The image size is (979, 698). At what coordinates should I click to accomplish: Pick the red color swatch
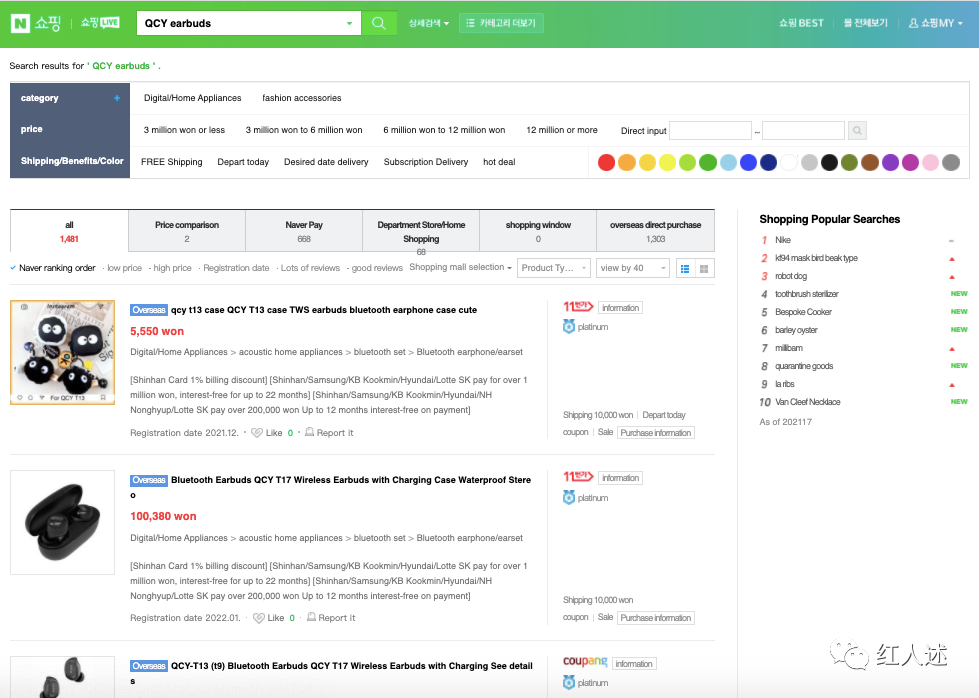606,162
